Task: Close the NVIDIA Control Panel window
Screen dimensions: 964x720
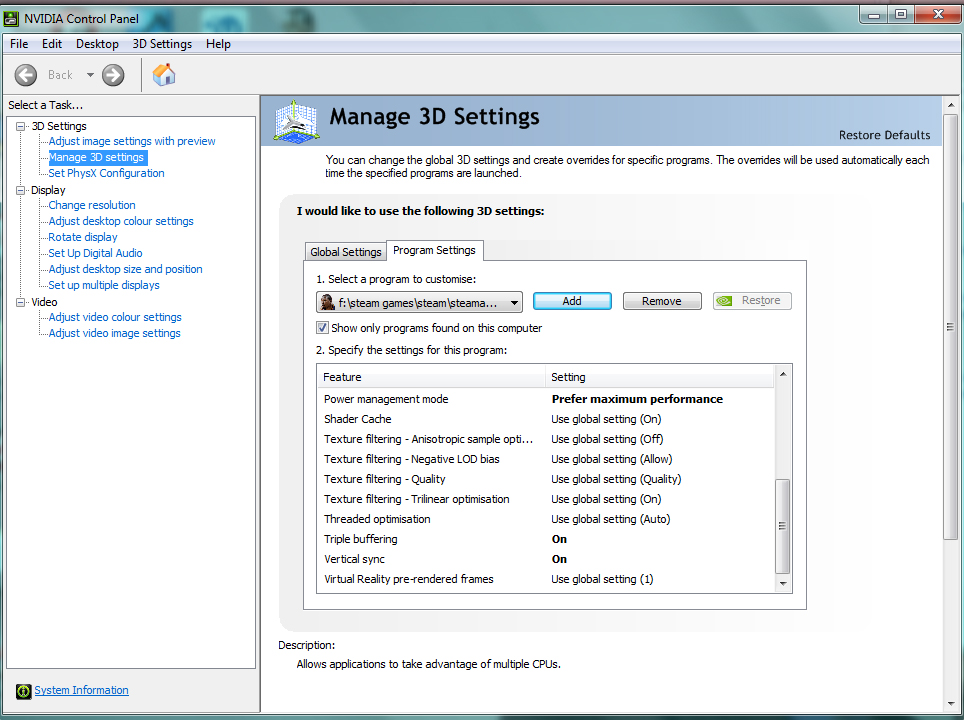Action: [938, 15]
